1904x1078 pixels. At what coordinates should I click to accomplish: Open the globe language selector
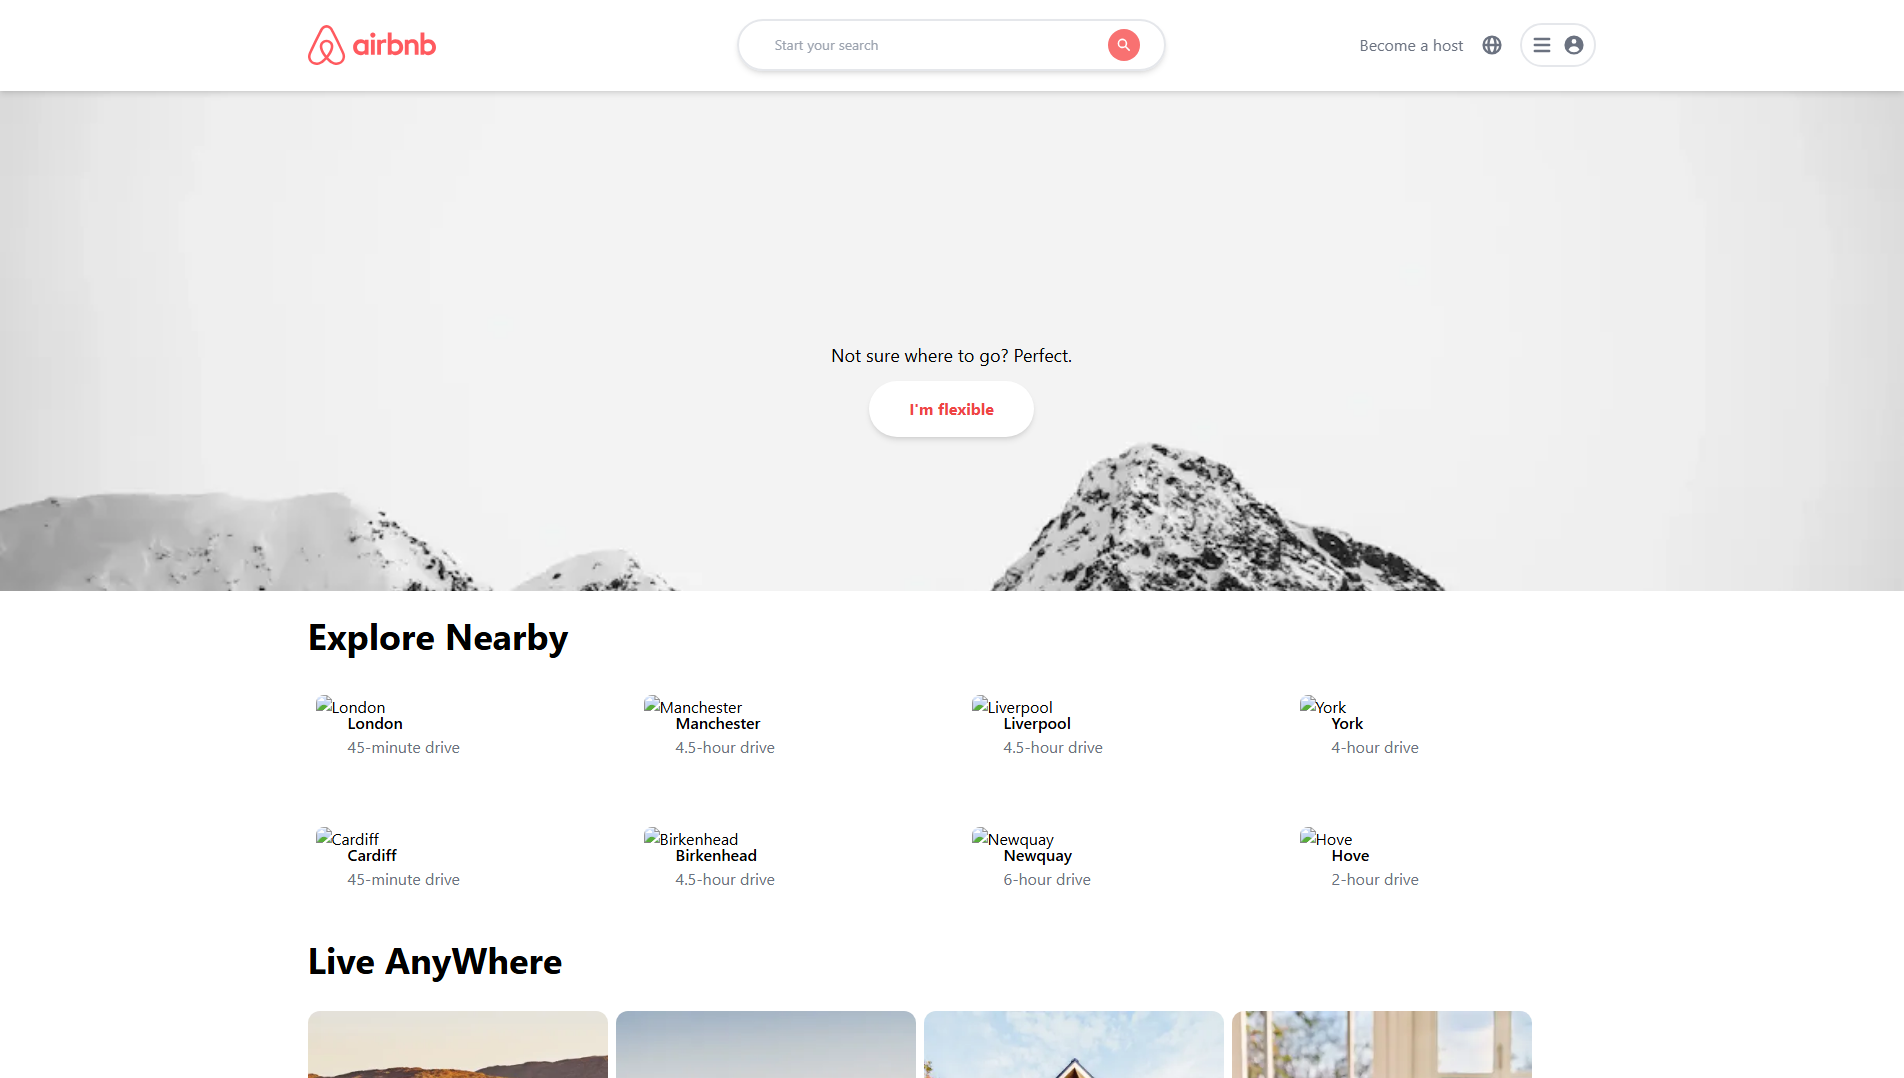click(x=1492, y=45)
